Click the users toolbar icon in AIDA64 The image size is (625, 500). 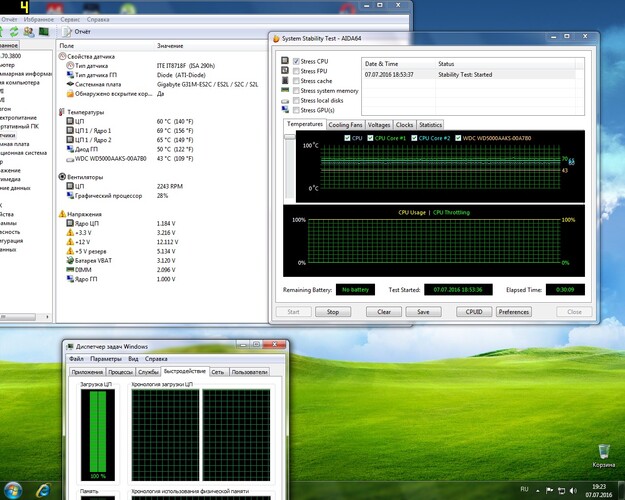29,31
